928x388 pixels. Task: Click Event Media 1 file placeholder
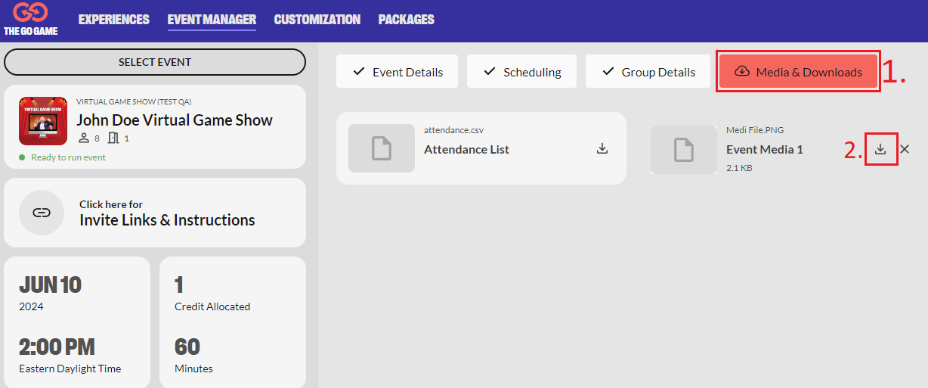(684, 150)
